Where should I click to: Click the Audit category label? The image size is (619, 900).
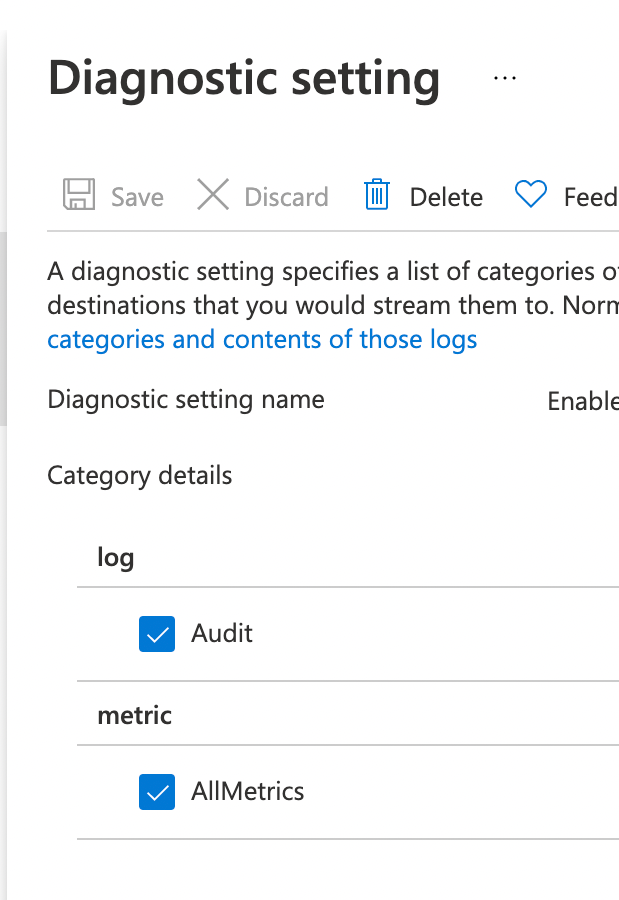tap(222, 634)
